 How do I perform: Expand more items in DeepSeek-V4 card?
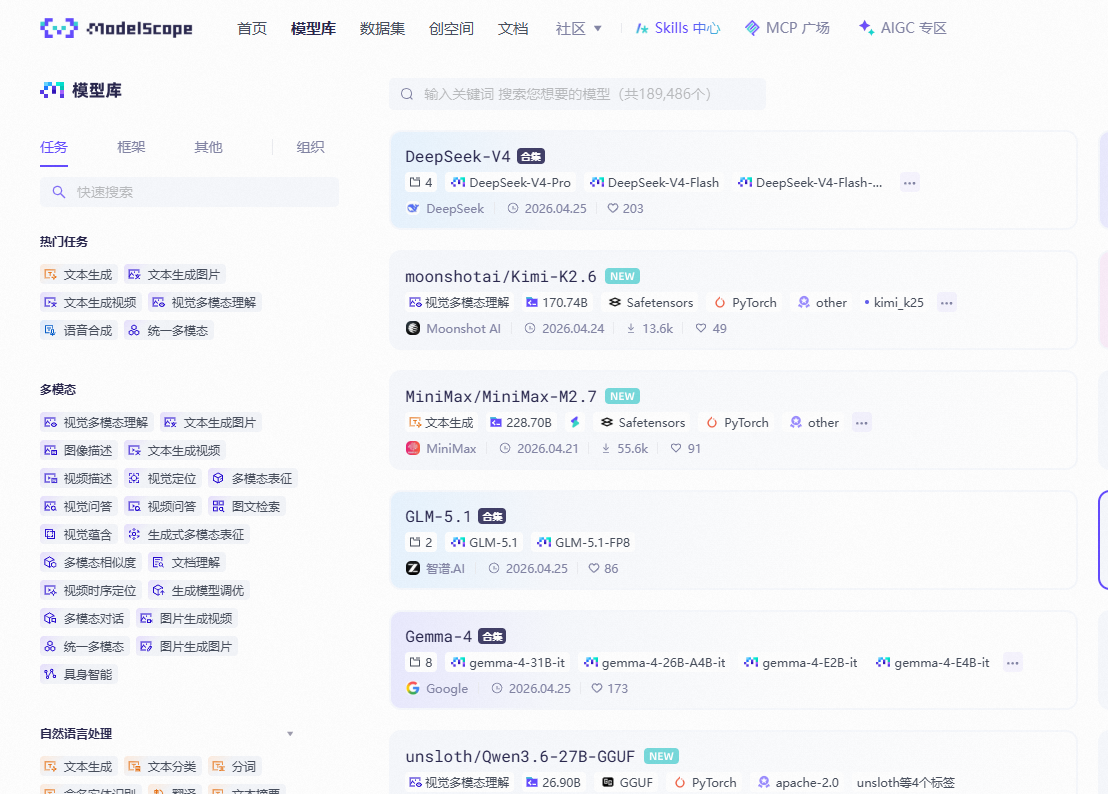pyautogui.click(x=909, y=183)
